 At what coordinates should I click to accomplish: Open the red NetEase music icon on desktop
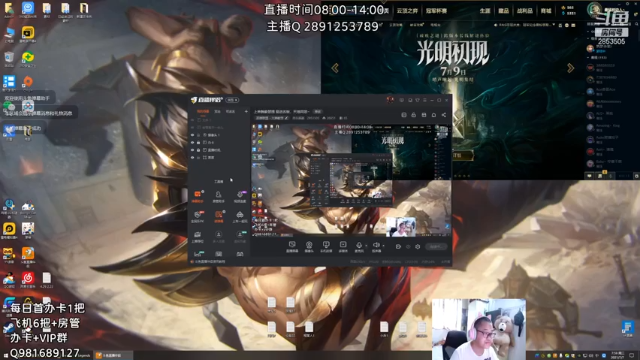click(28, 278)
